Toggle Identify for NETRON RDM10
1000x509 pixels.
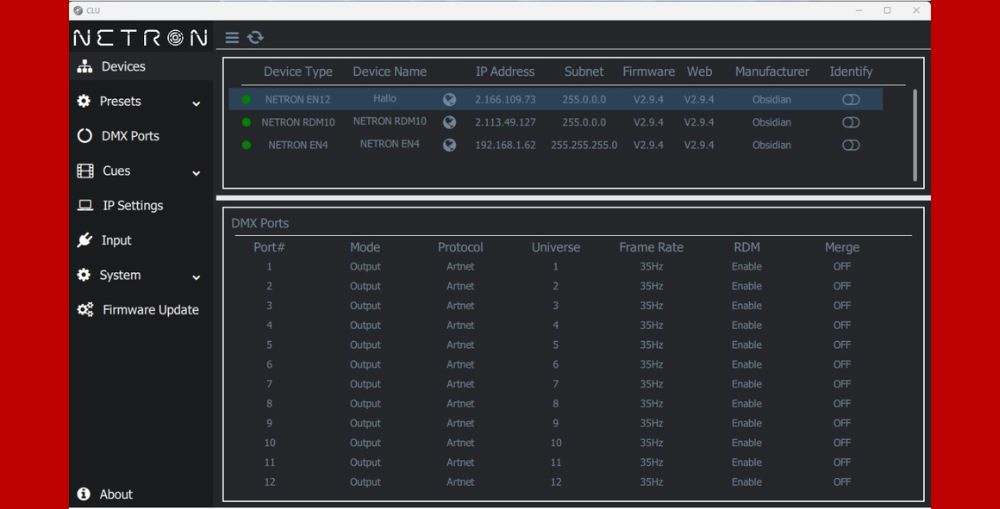click(x=851, y=122)
